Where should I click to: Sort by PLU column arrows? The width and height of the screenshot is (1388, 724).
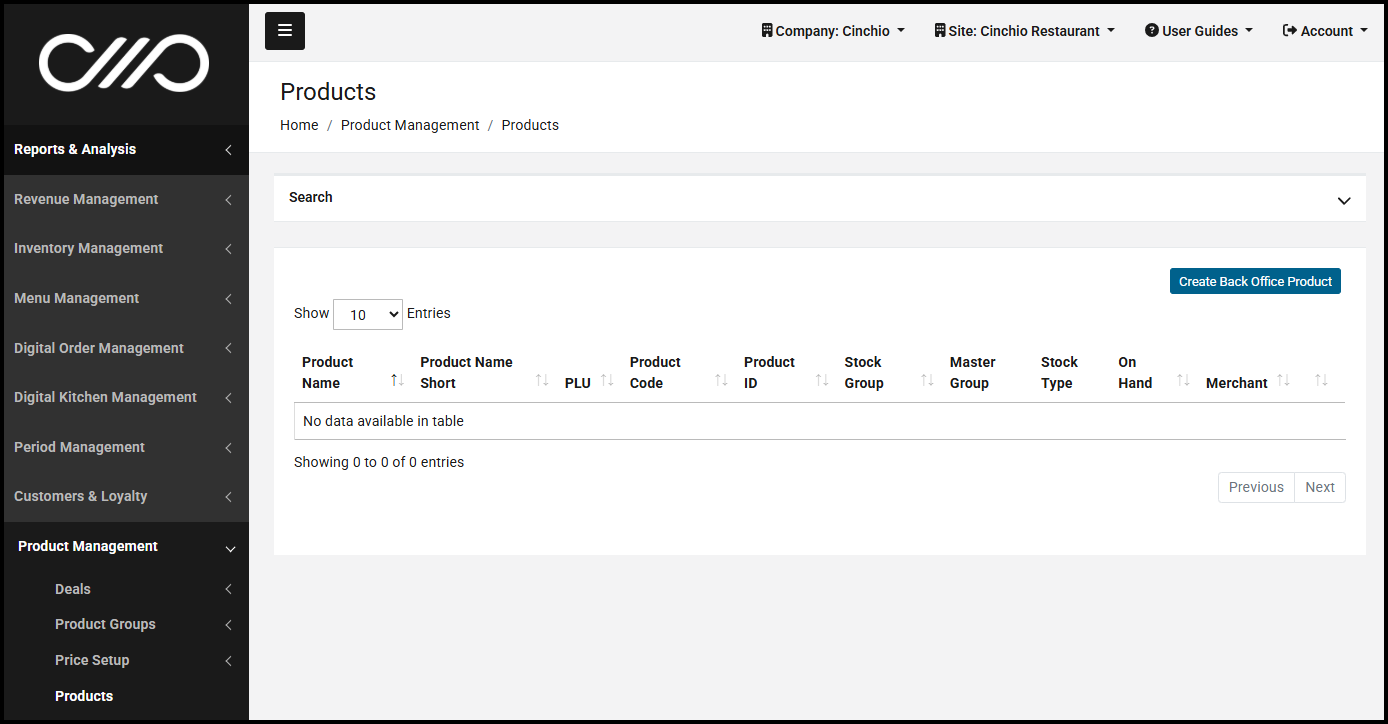(x=607, y=381)
